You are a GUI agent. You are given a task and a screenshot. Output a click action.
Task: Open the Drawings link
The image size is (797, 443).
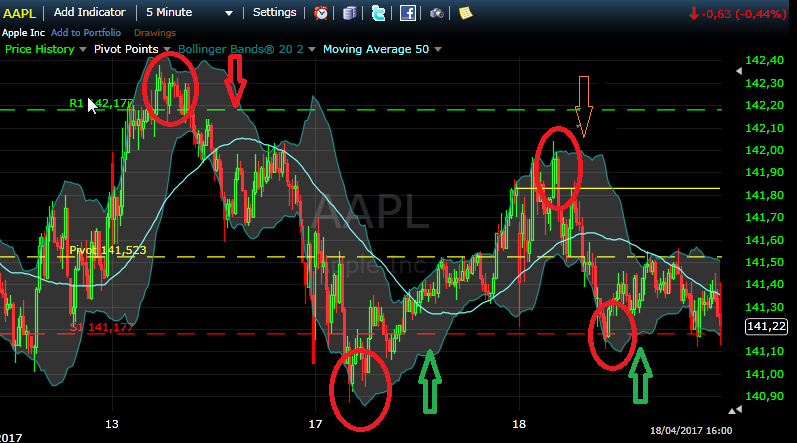click(x=155, y=33)
